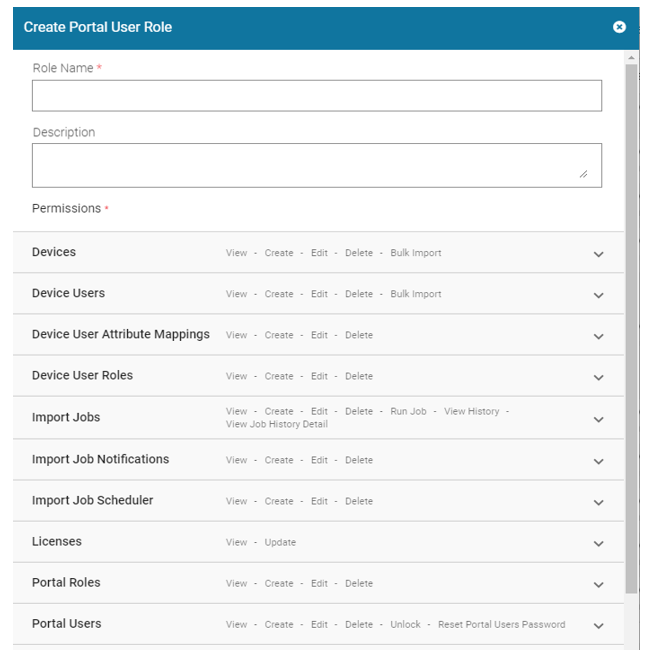Expand the Import Job Notifications chevron
Screen dimensions: 649x653
(x=598, y=461)
